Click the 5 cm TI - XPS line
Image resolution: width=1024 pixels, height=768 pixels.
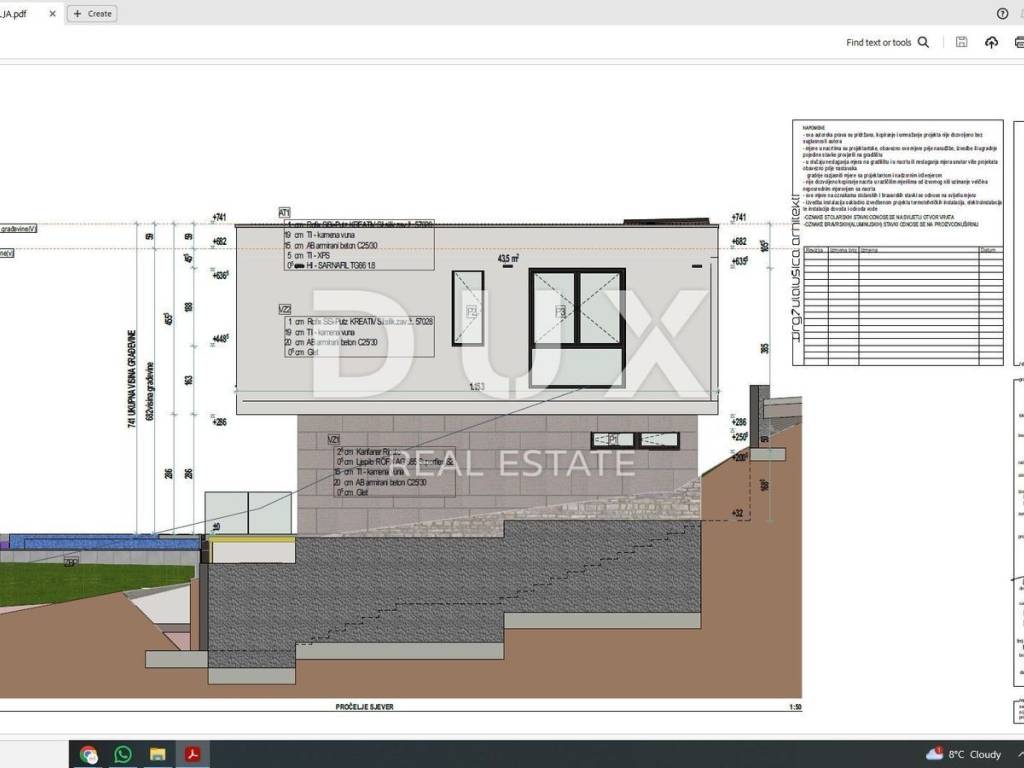point(309,256)
